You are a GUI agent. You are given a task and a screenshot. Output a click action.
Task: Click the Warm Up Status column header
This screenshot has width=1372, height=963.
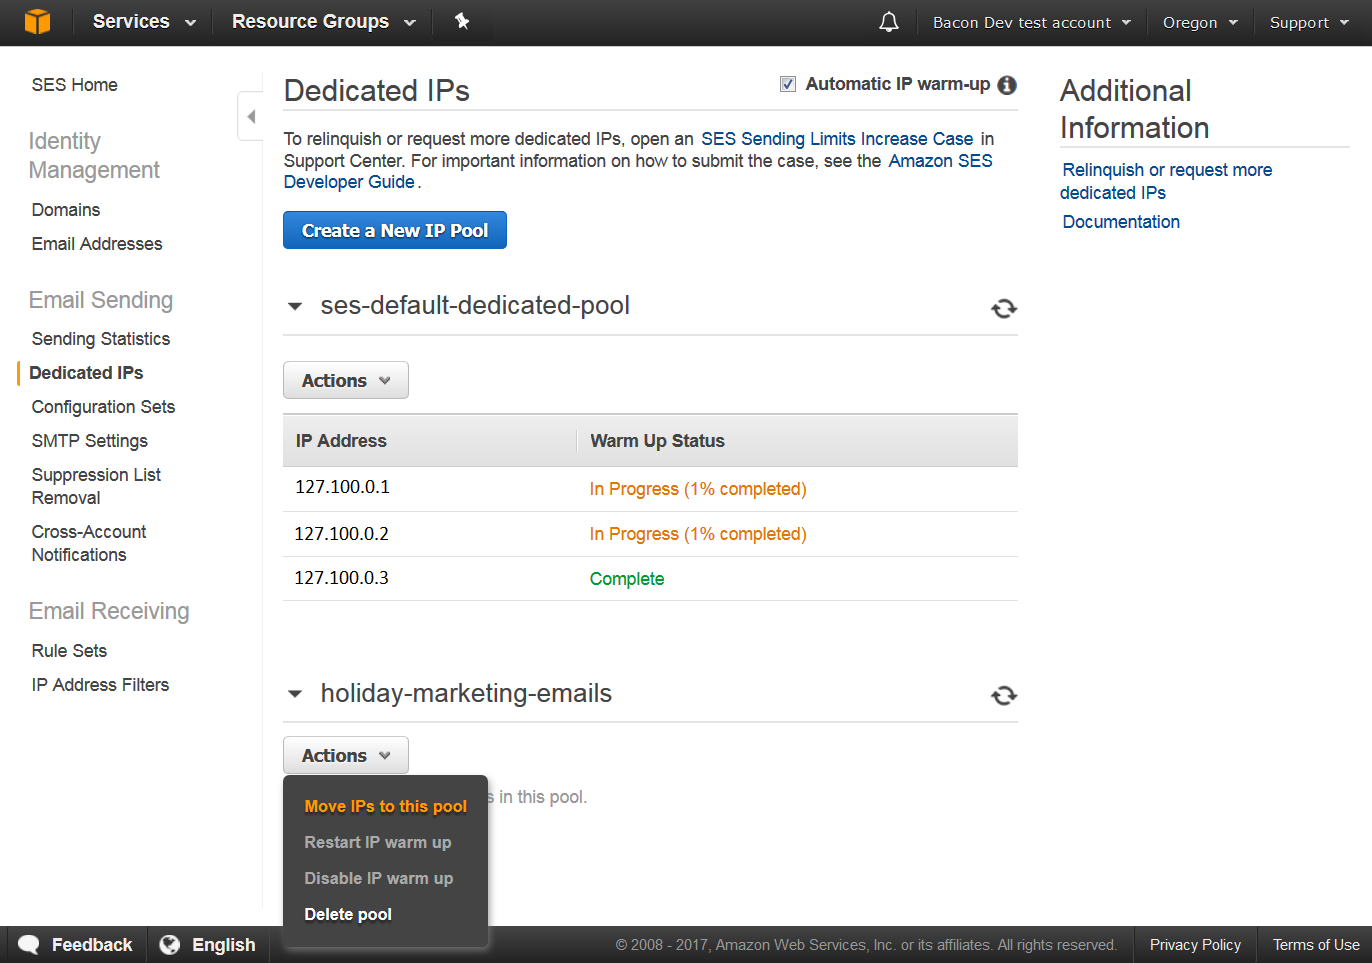pos(657,441)
